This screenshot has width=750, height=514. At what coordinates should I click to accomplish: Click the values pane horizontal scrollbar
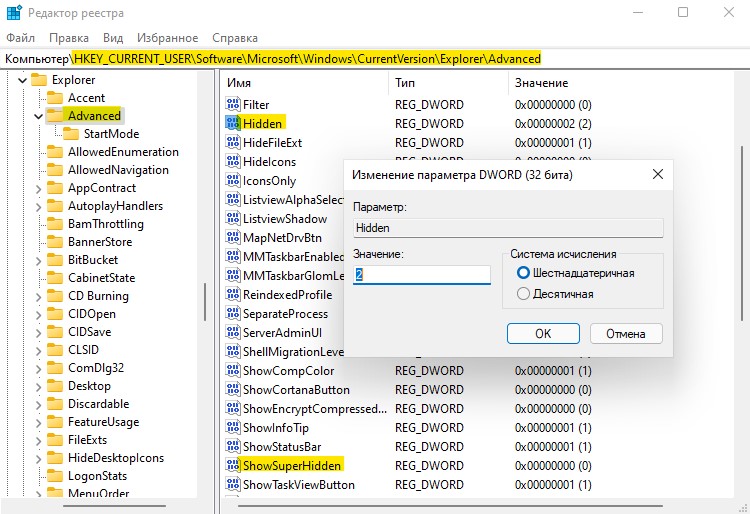coord(450,505)
